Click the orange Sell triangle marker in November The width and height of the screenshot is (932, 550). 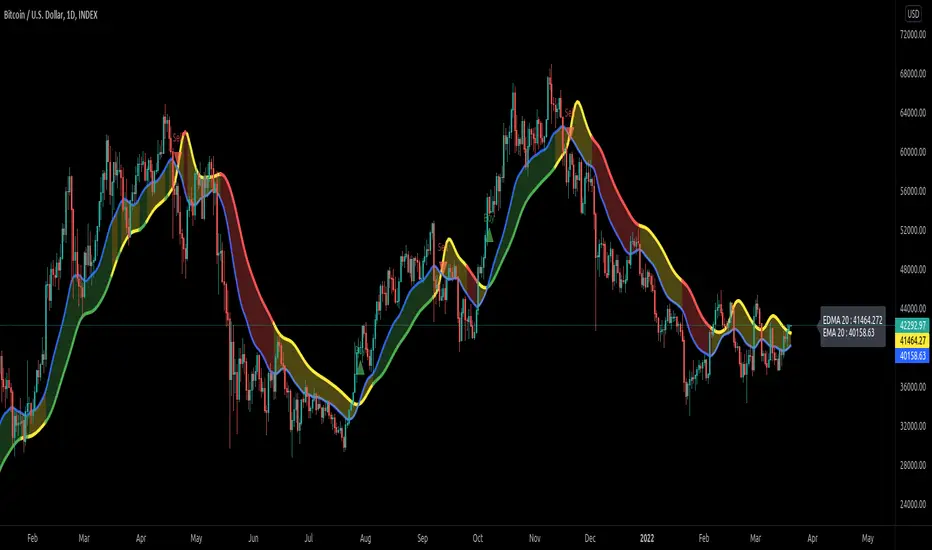point(569,132)
